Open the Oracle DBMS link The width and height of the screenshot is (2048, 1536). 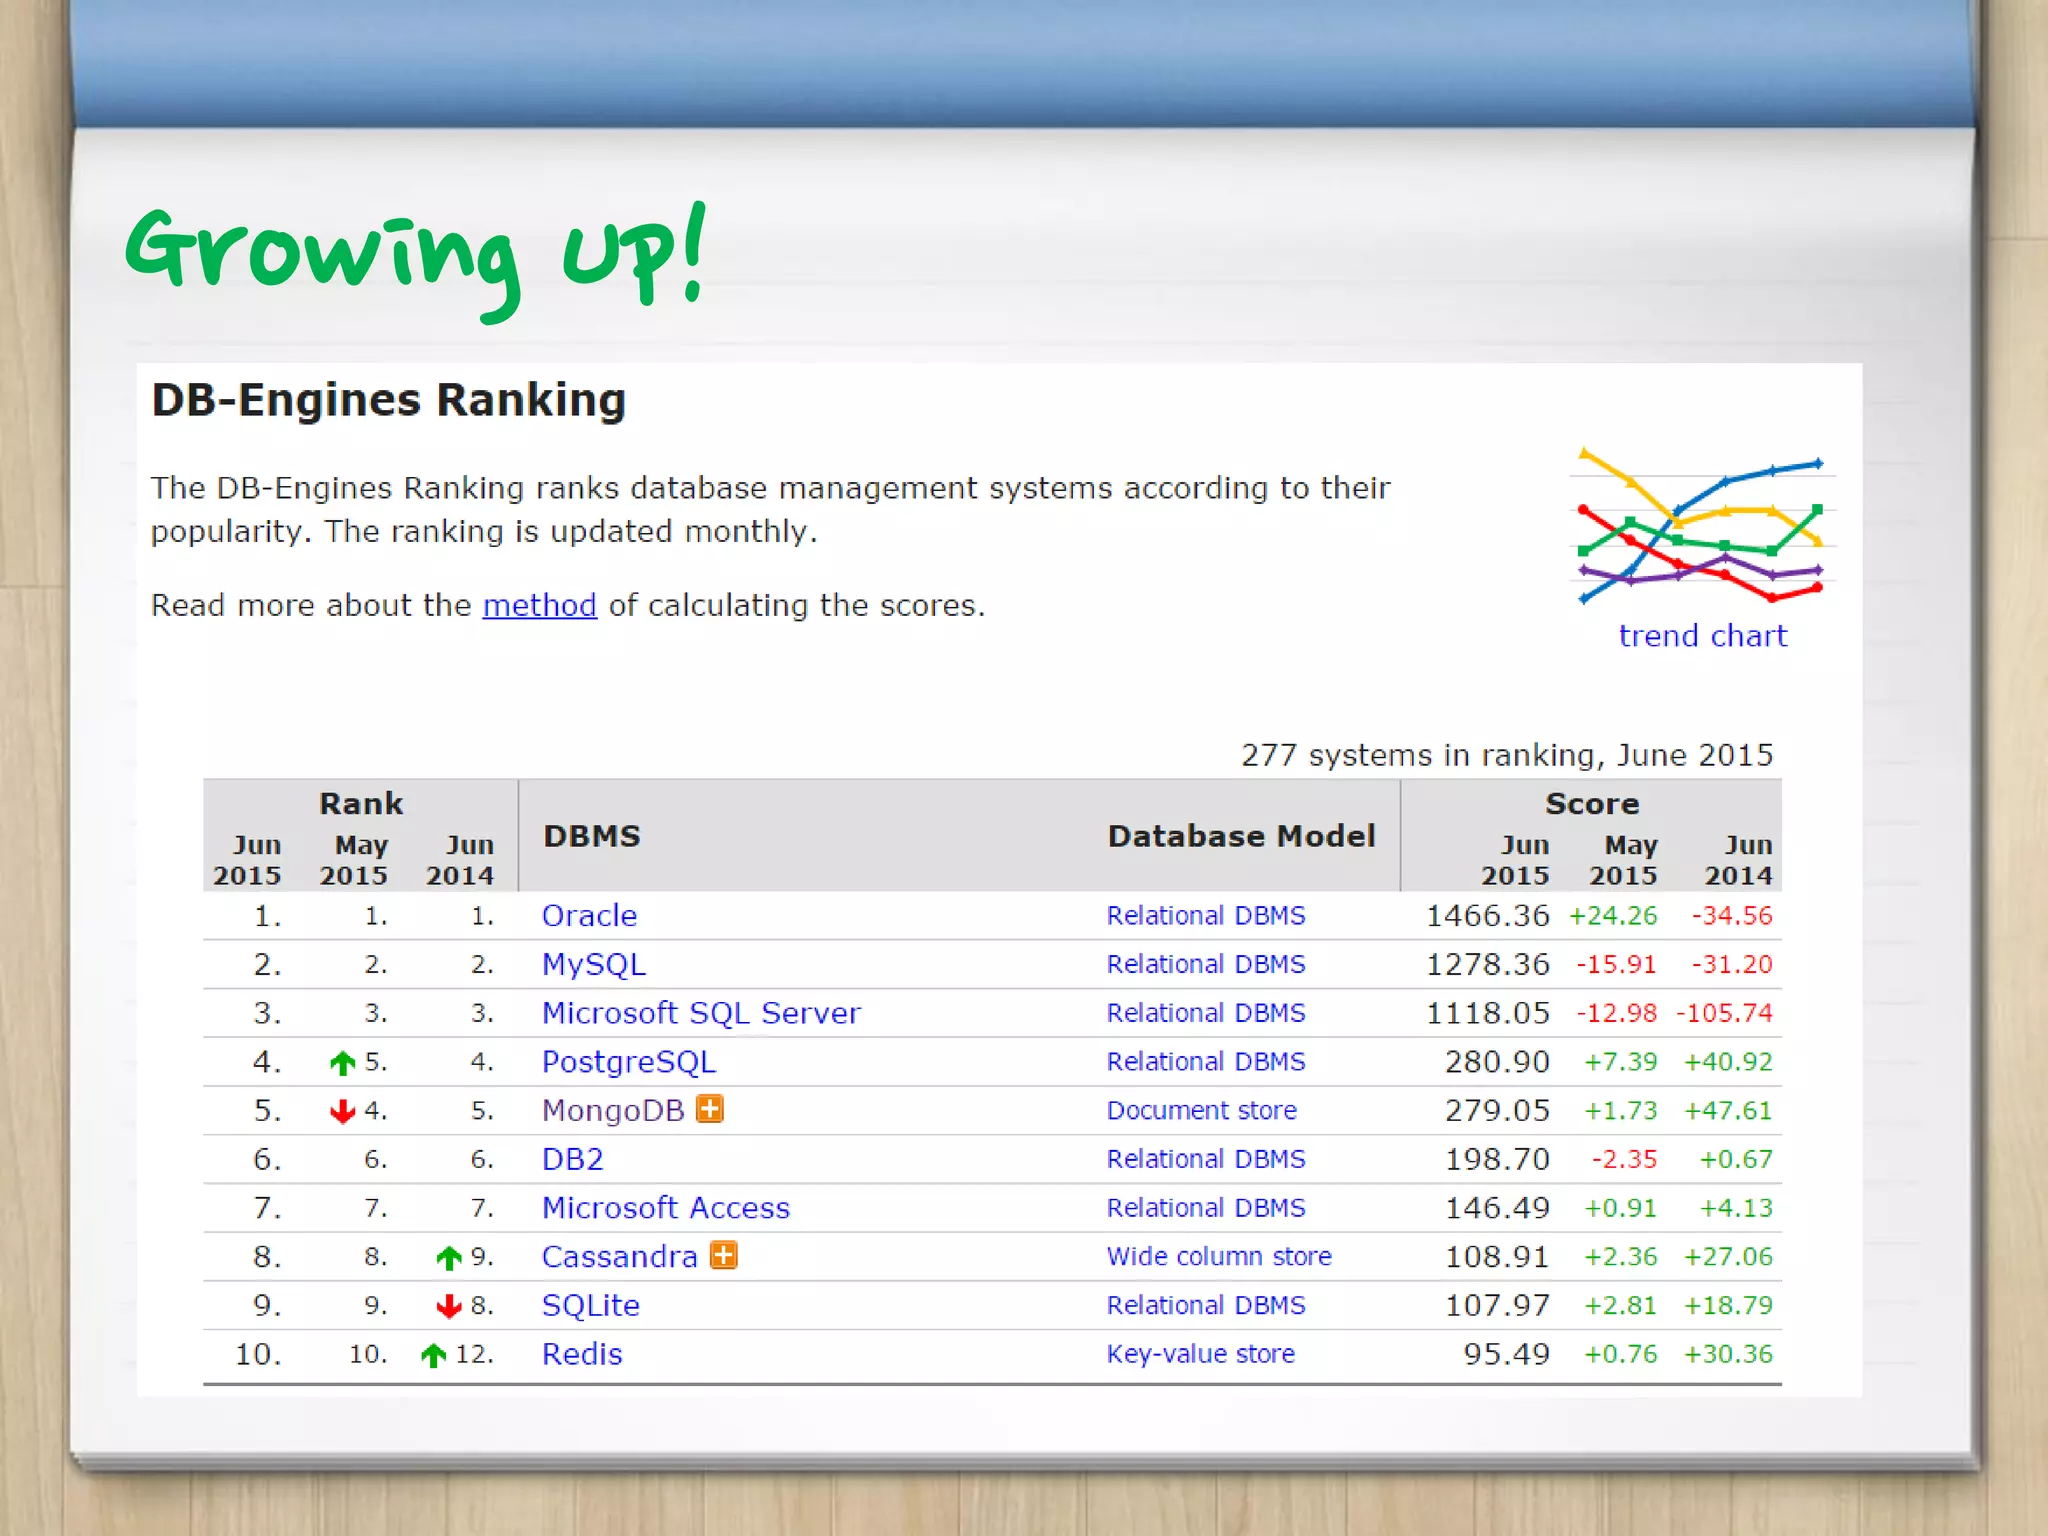click(589, 915)
